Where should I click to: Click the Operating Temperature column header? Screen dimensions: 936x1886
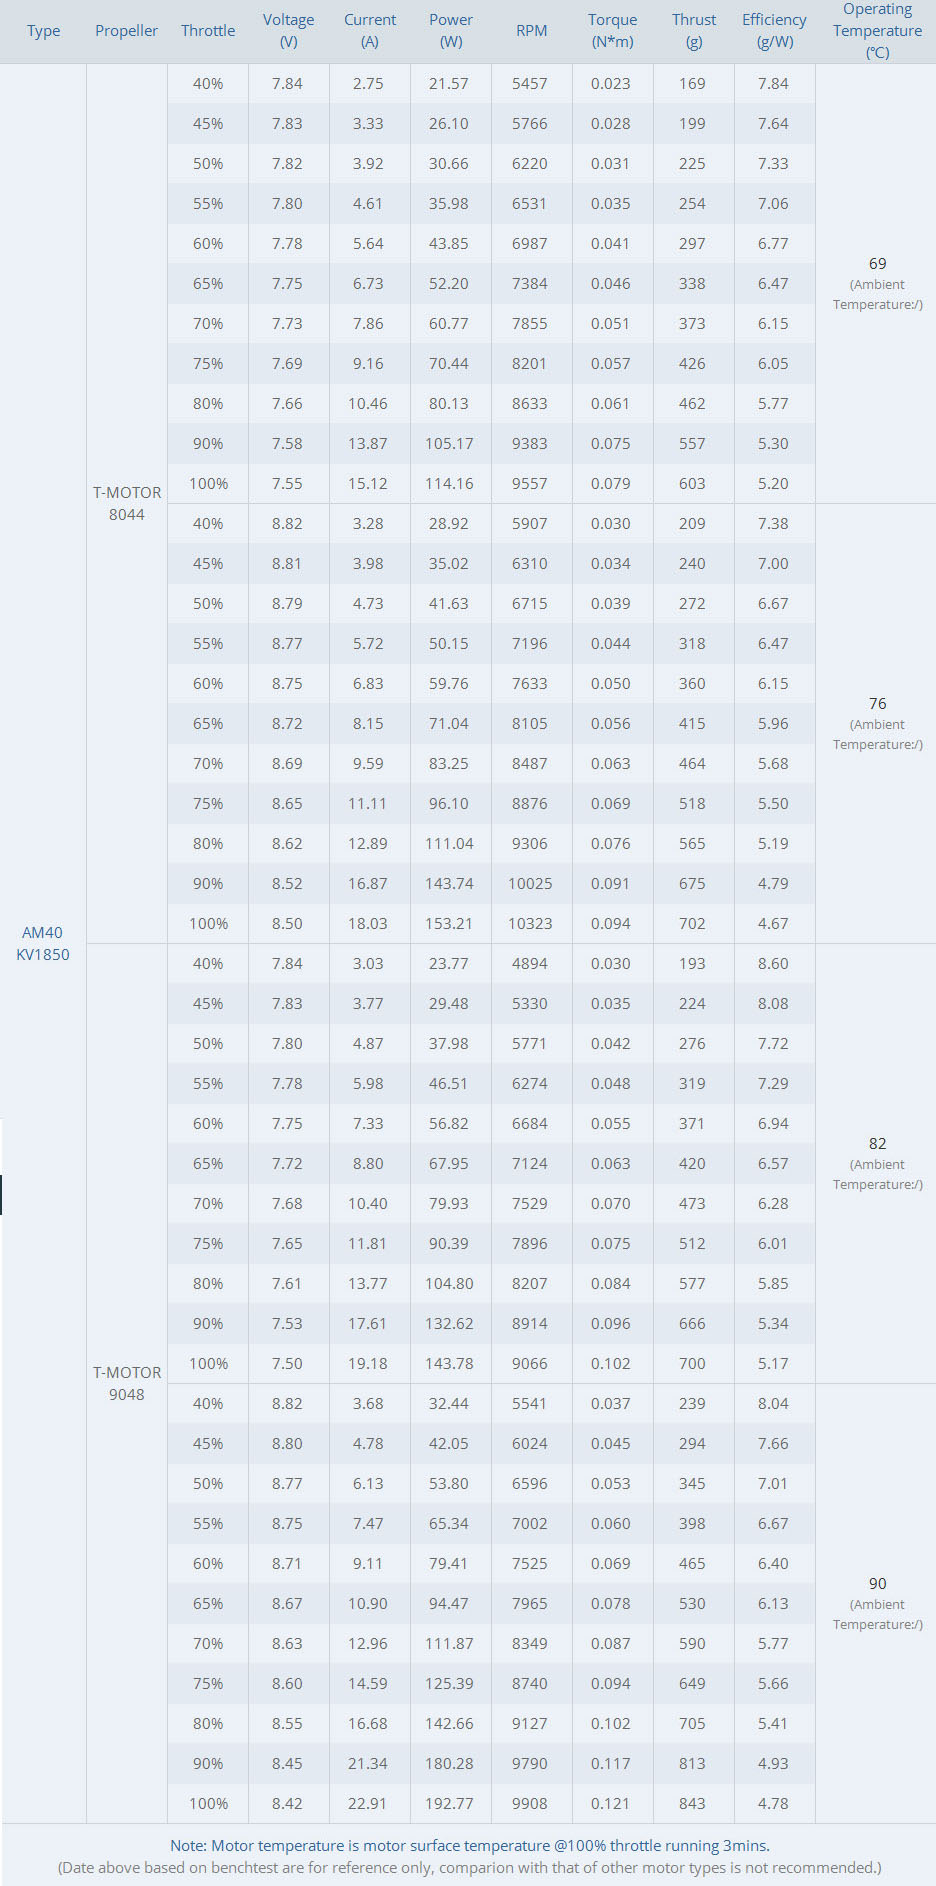[x=877, y=31]
